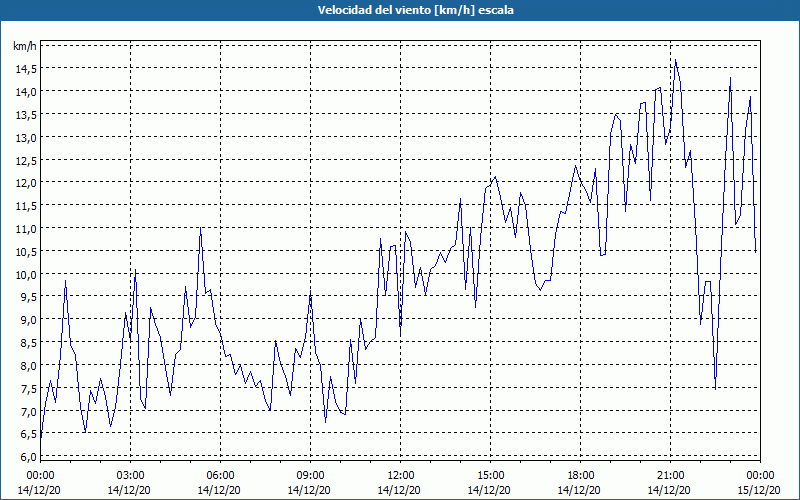Click the "13,0" y-axis label
This screenshot has height=500, width=800.
pyautogui.click(x=26, y=138)
